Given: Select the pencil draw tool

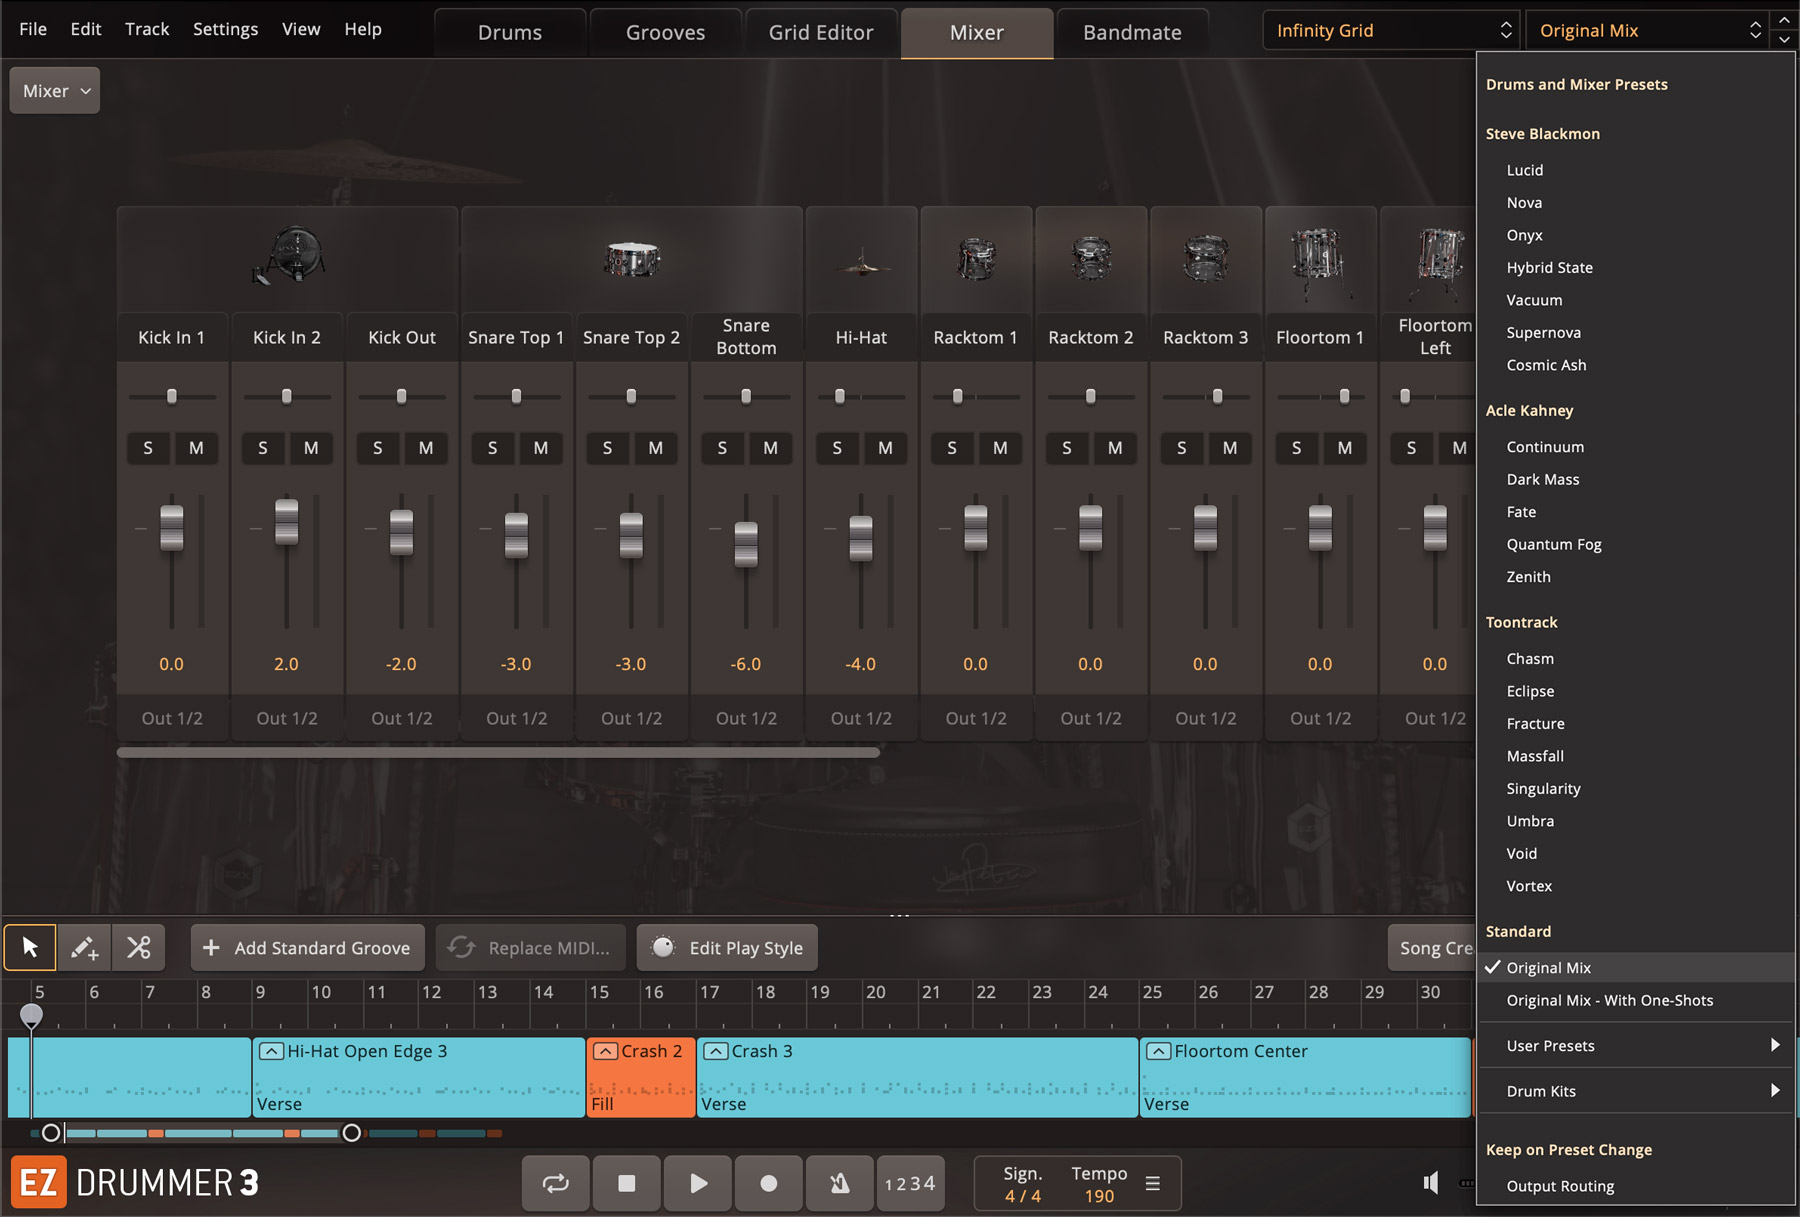Looking at the screenshot, I should (x=84, y=947).
